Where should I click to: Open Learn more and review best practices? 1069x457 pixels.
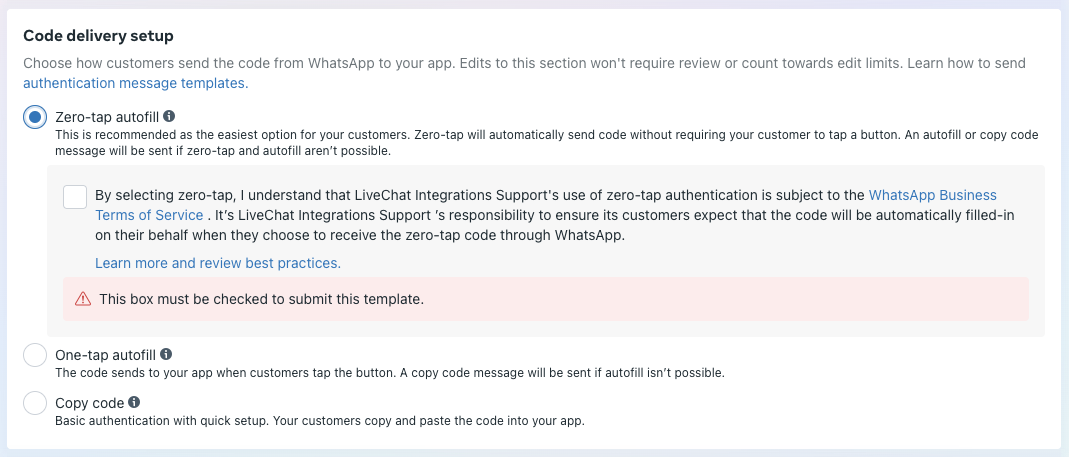click(x=218, y=263)
